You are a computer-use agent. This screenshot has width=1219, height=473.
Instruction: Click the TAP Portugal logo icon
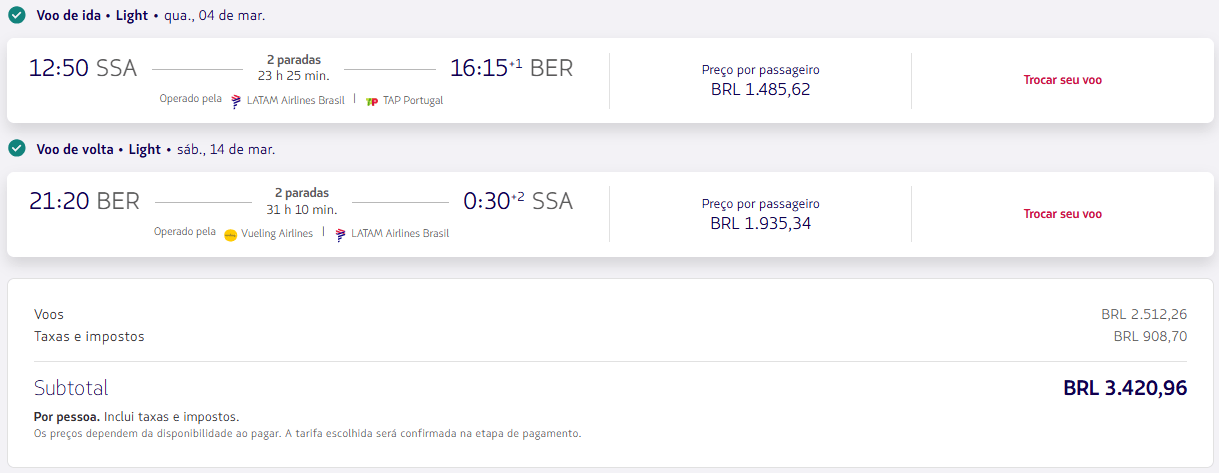coord(372,100)
